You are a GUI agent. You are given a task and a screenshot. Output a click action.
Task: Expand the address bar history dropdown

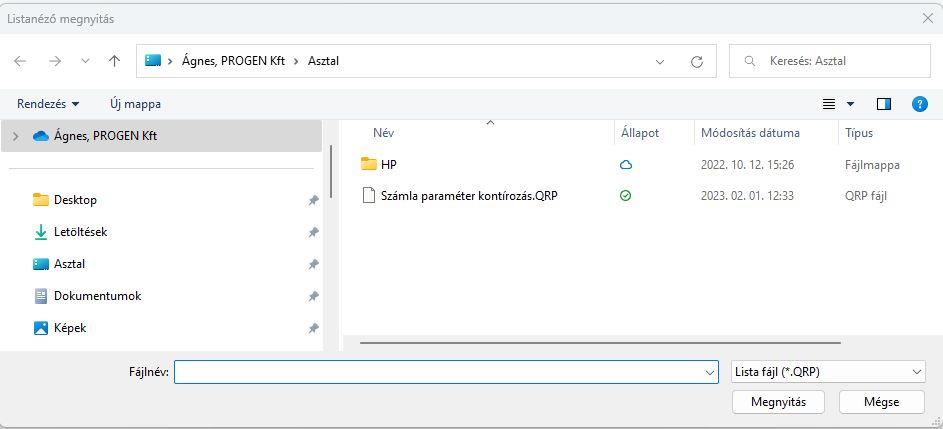coord(660,61)
